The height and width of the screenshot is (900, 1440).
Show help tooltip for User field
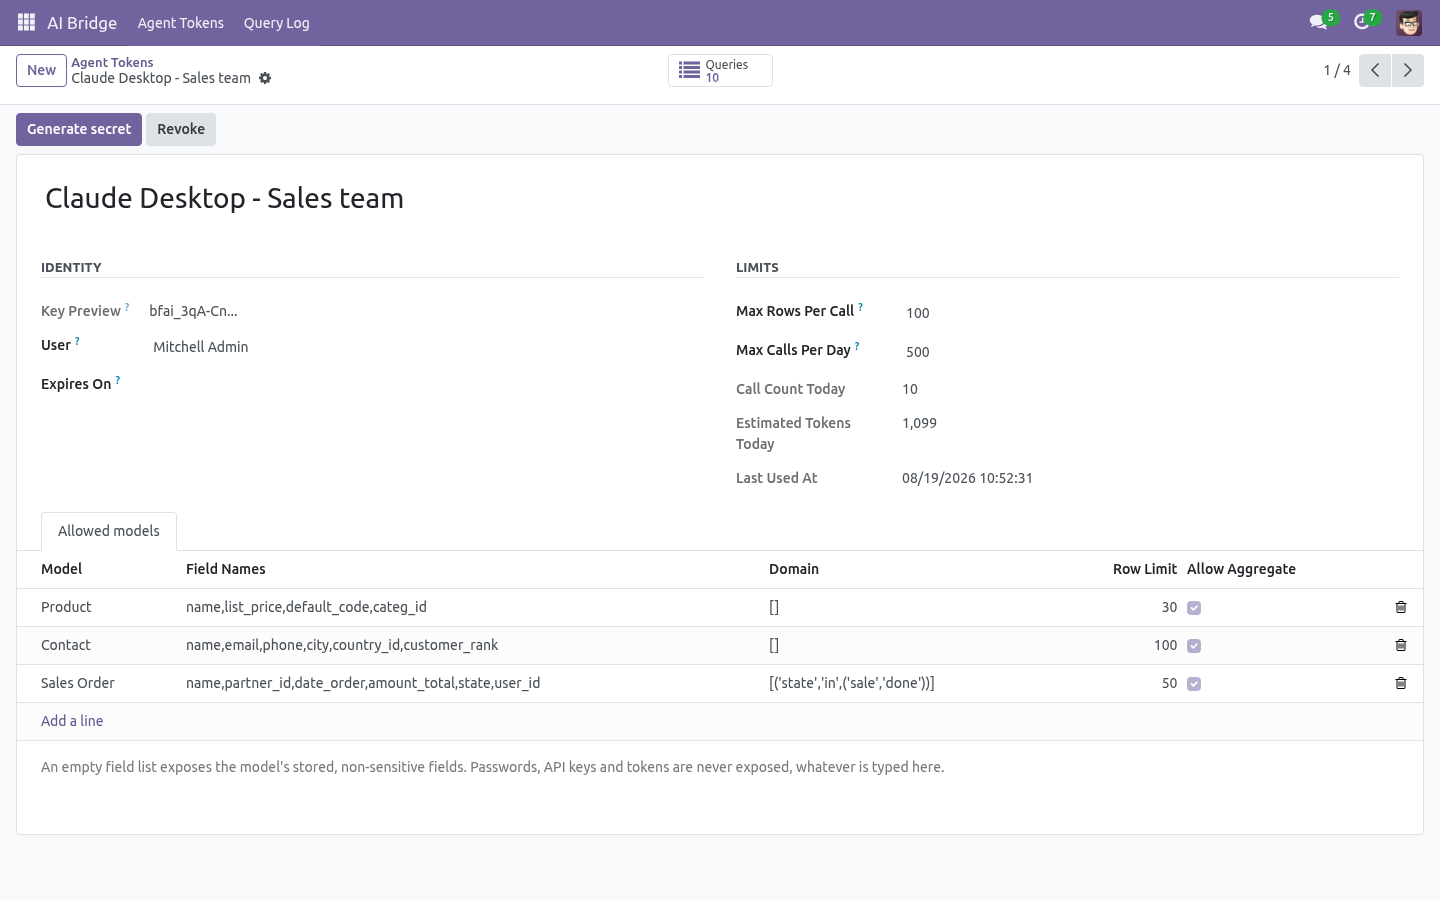tap(77, 341)
